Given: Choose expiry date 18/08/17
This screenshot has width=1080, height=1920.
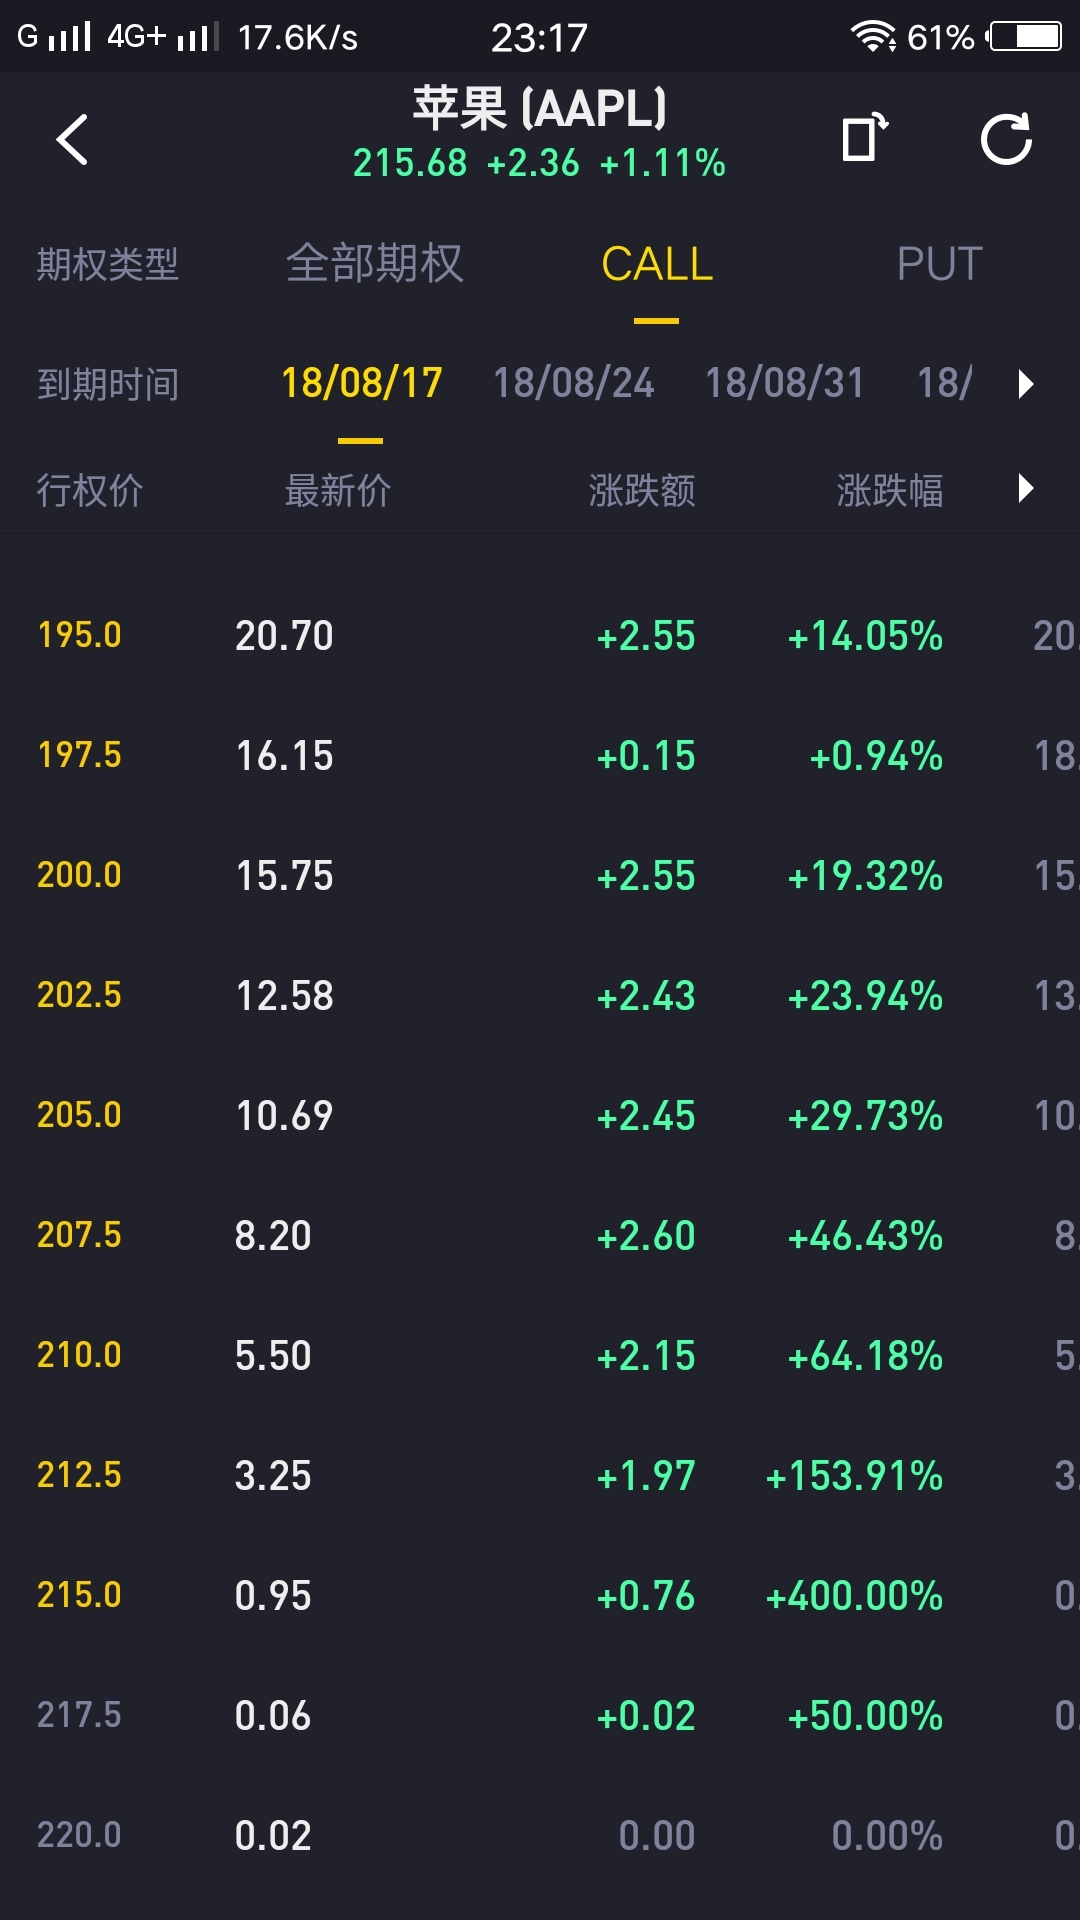Looking at the screenshot, I should tap(361, 383).
